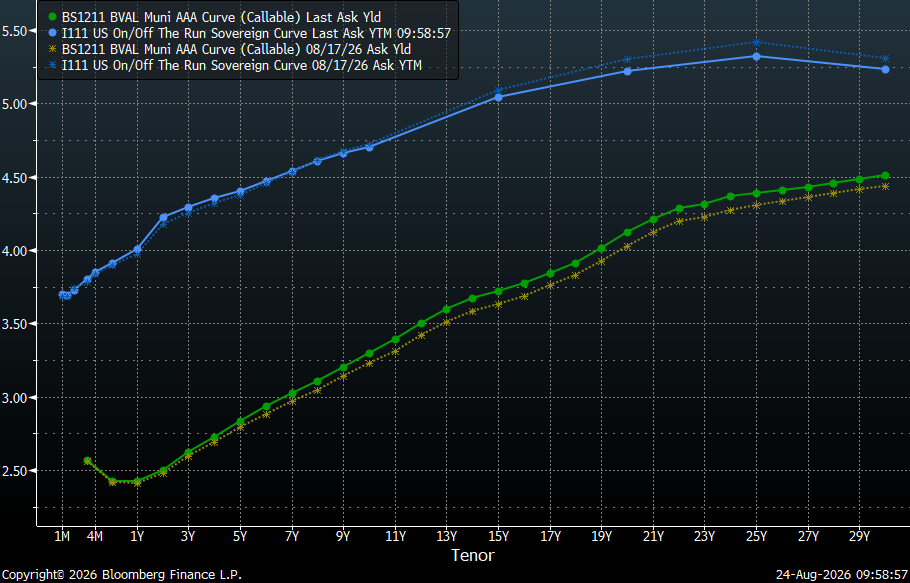Screen dimensions: 910x583
Task: Click the yellow dotted muni point at 30Y
Action: (x=885, y=186)
